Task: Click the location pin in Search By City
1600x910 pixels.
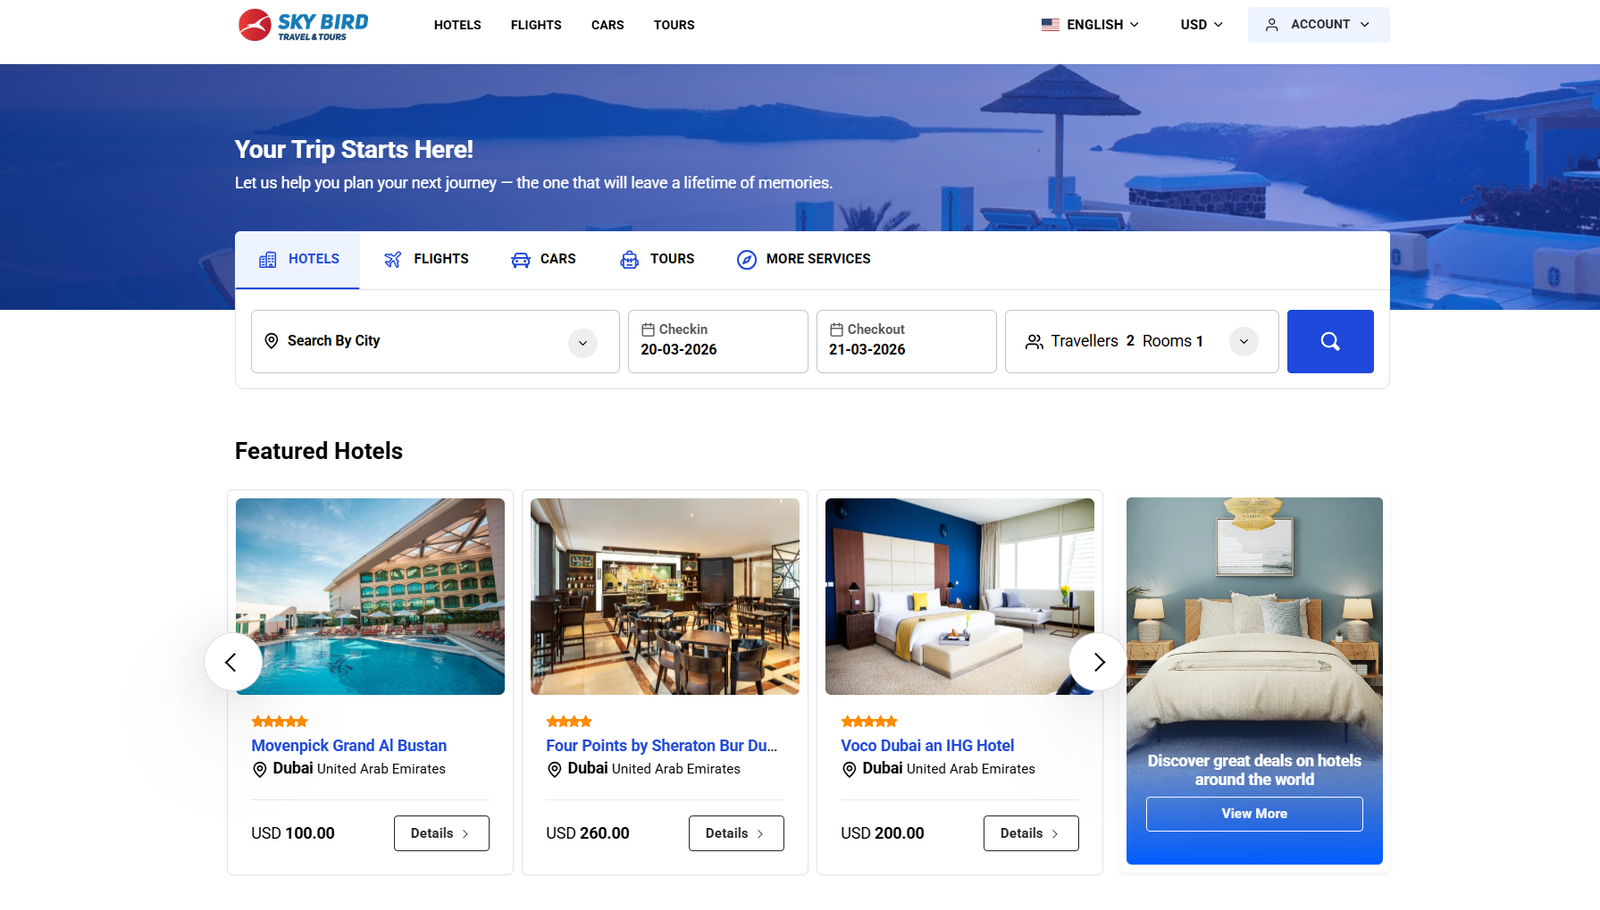Action: 271,341
